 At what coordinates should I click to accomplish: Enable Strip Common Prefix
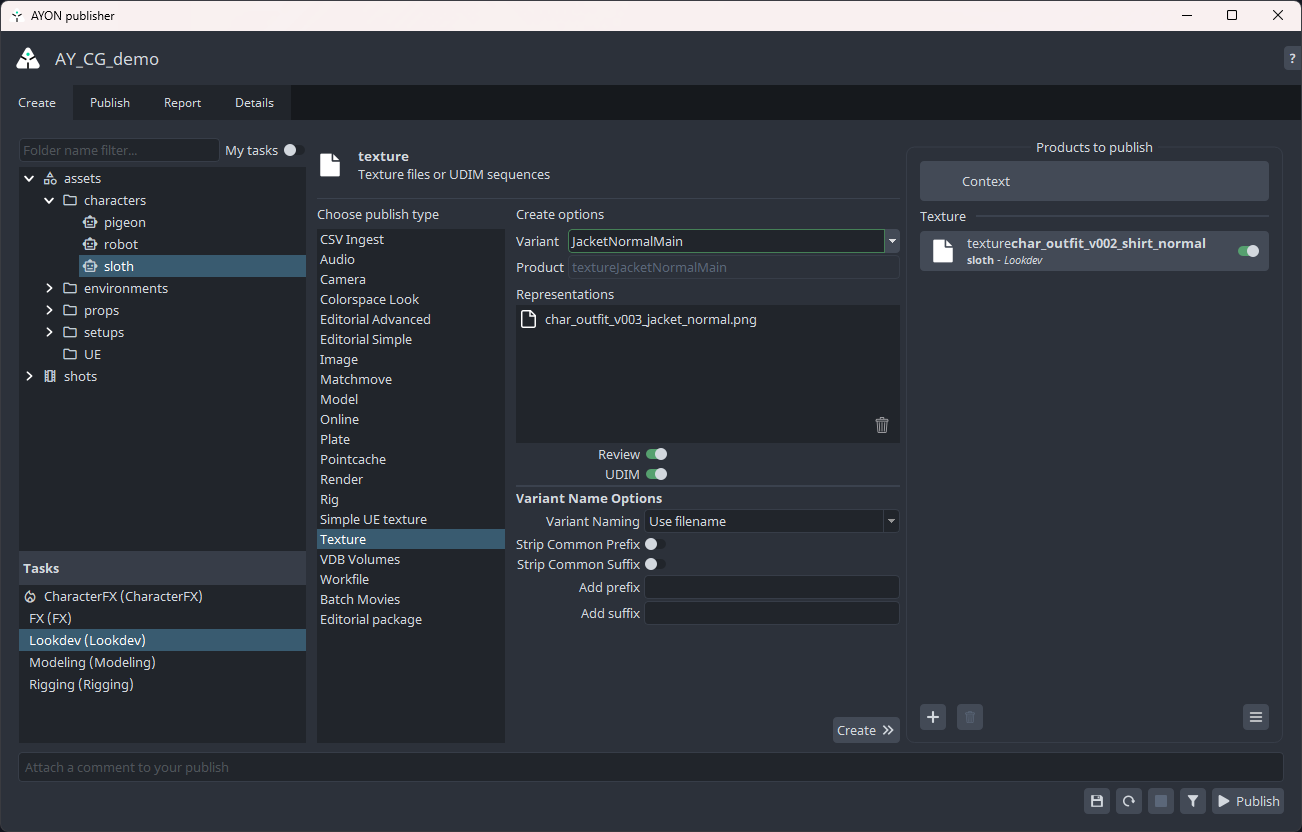click(655, 544)
